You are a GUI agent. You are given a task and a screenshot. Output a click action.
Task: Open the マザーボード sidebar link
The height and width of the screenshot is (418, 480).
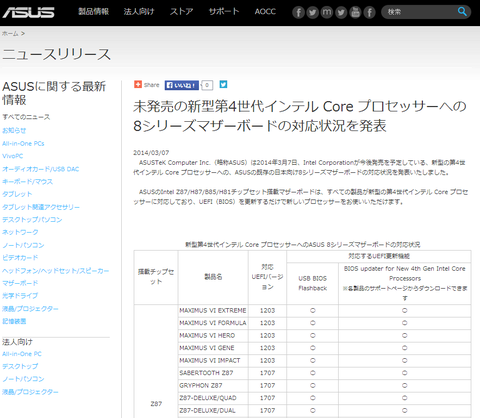[20, 283]
